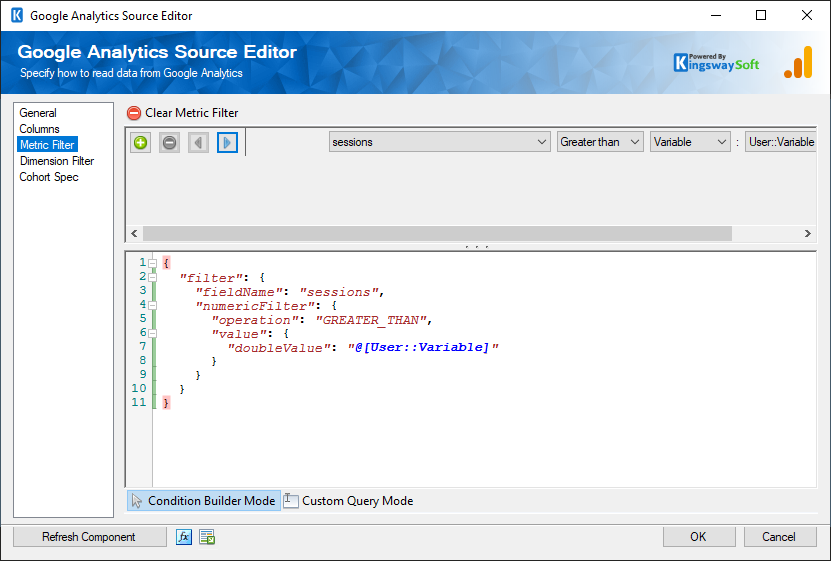Click the orange Google Analytics logo

point(798,63)
